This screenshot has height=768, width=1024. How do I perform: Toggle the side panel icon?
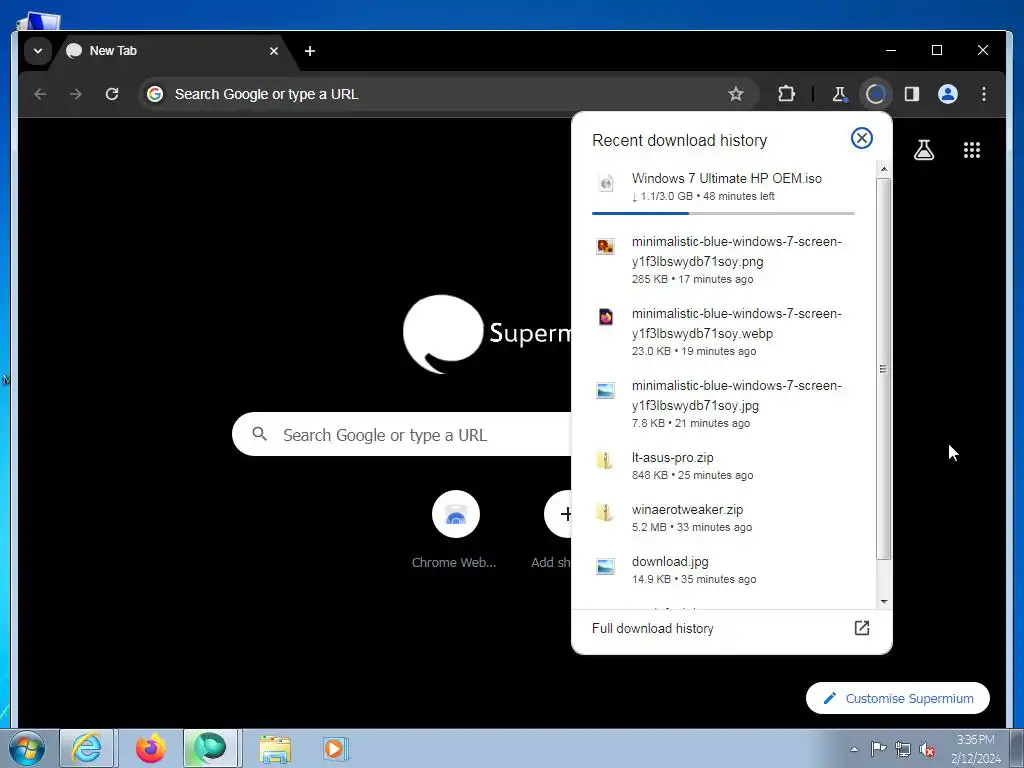click(x=912, y=94)
